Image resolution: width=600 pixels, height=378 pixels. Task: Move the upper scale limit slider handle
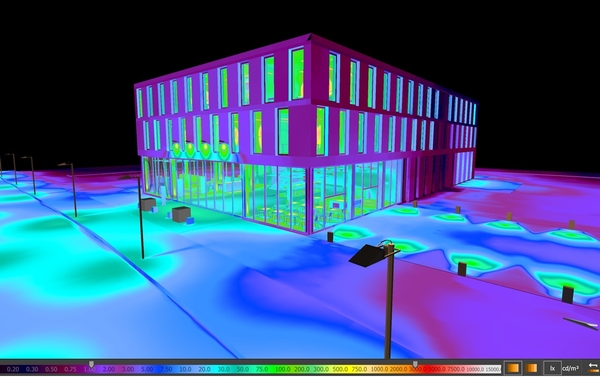415,364
